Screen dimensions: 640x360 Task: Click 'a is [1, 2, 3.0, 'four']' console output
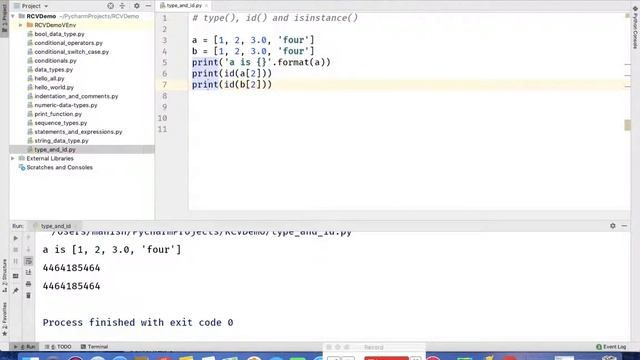click(x=112, y=249)
